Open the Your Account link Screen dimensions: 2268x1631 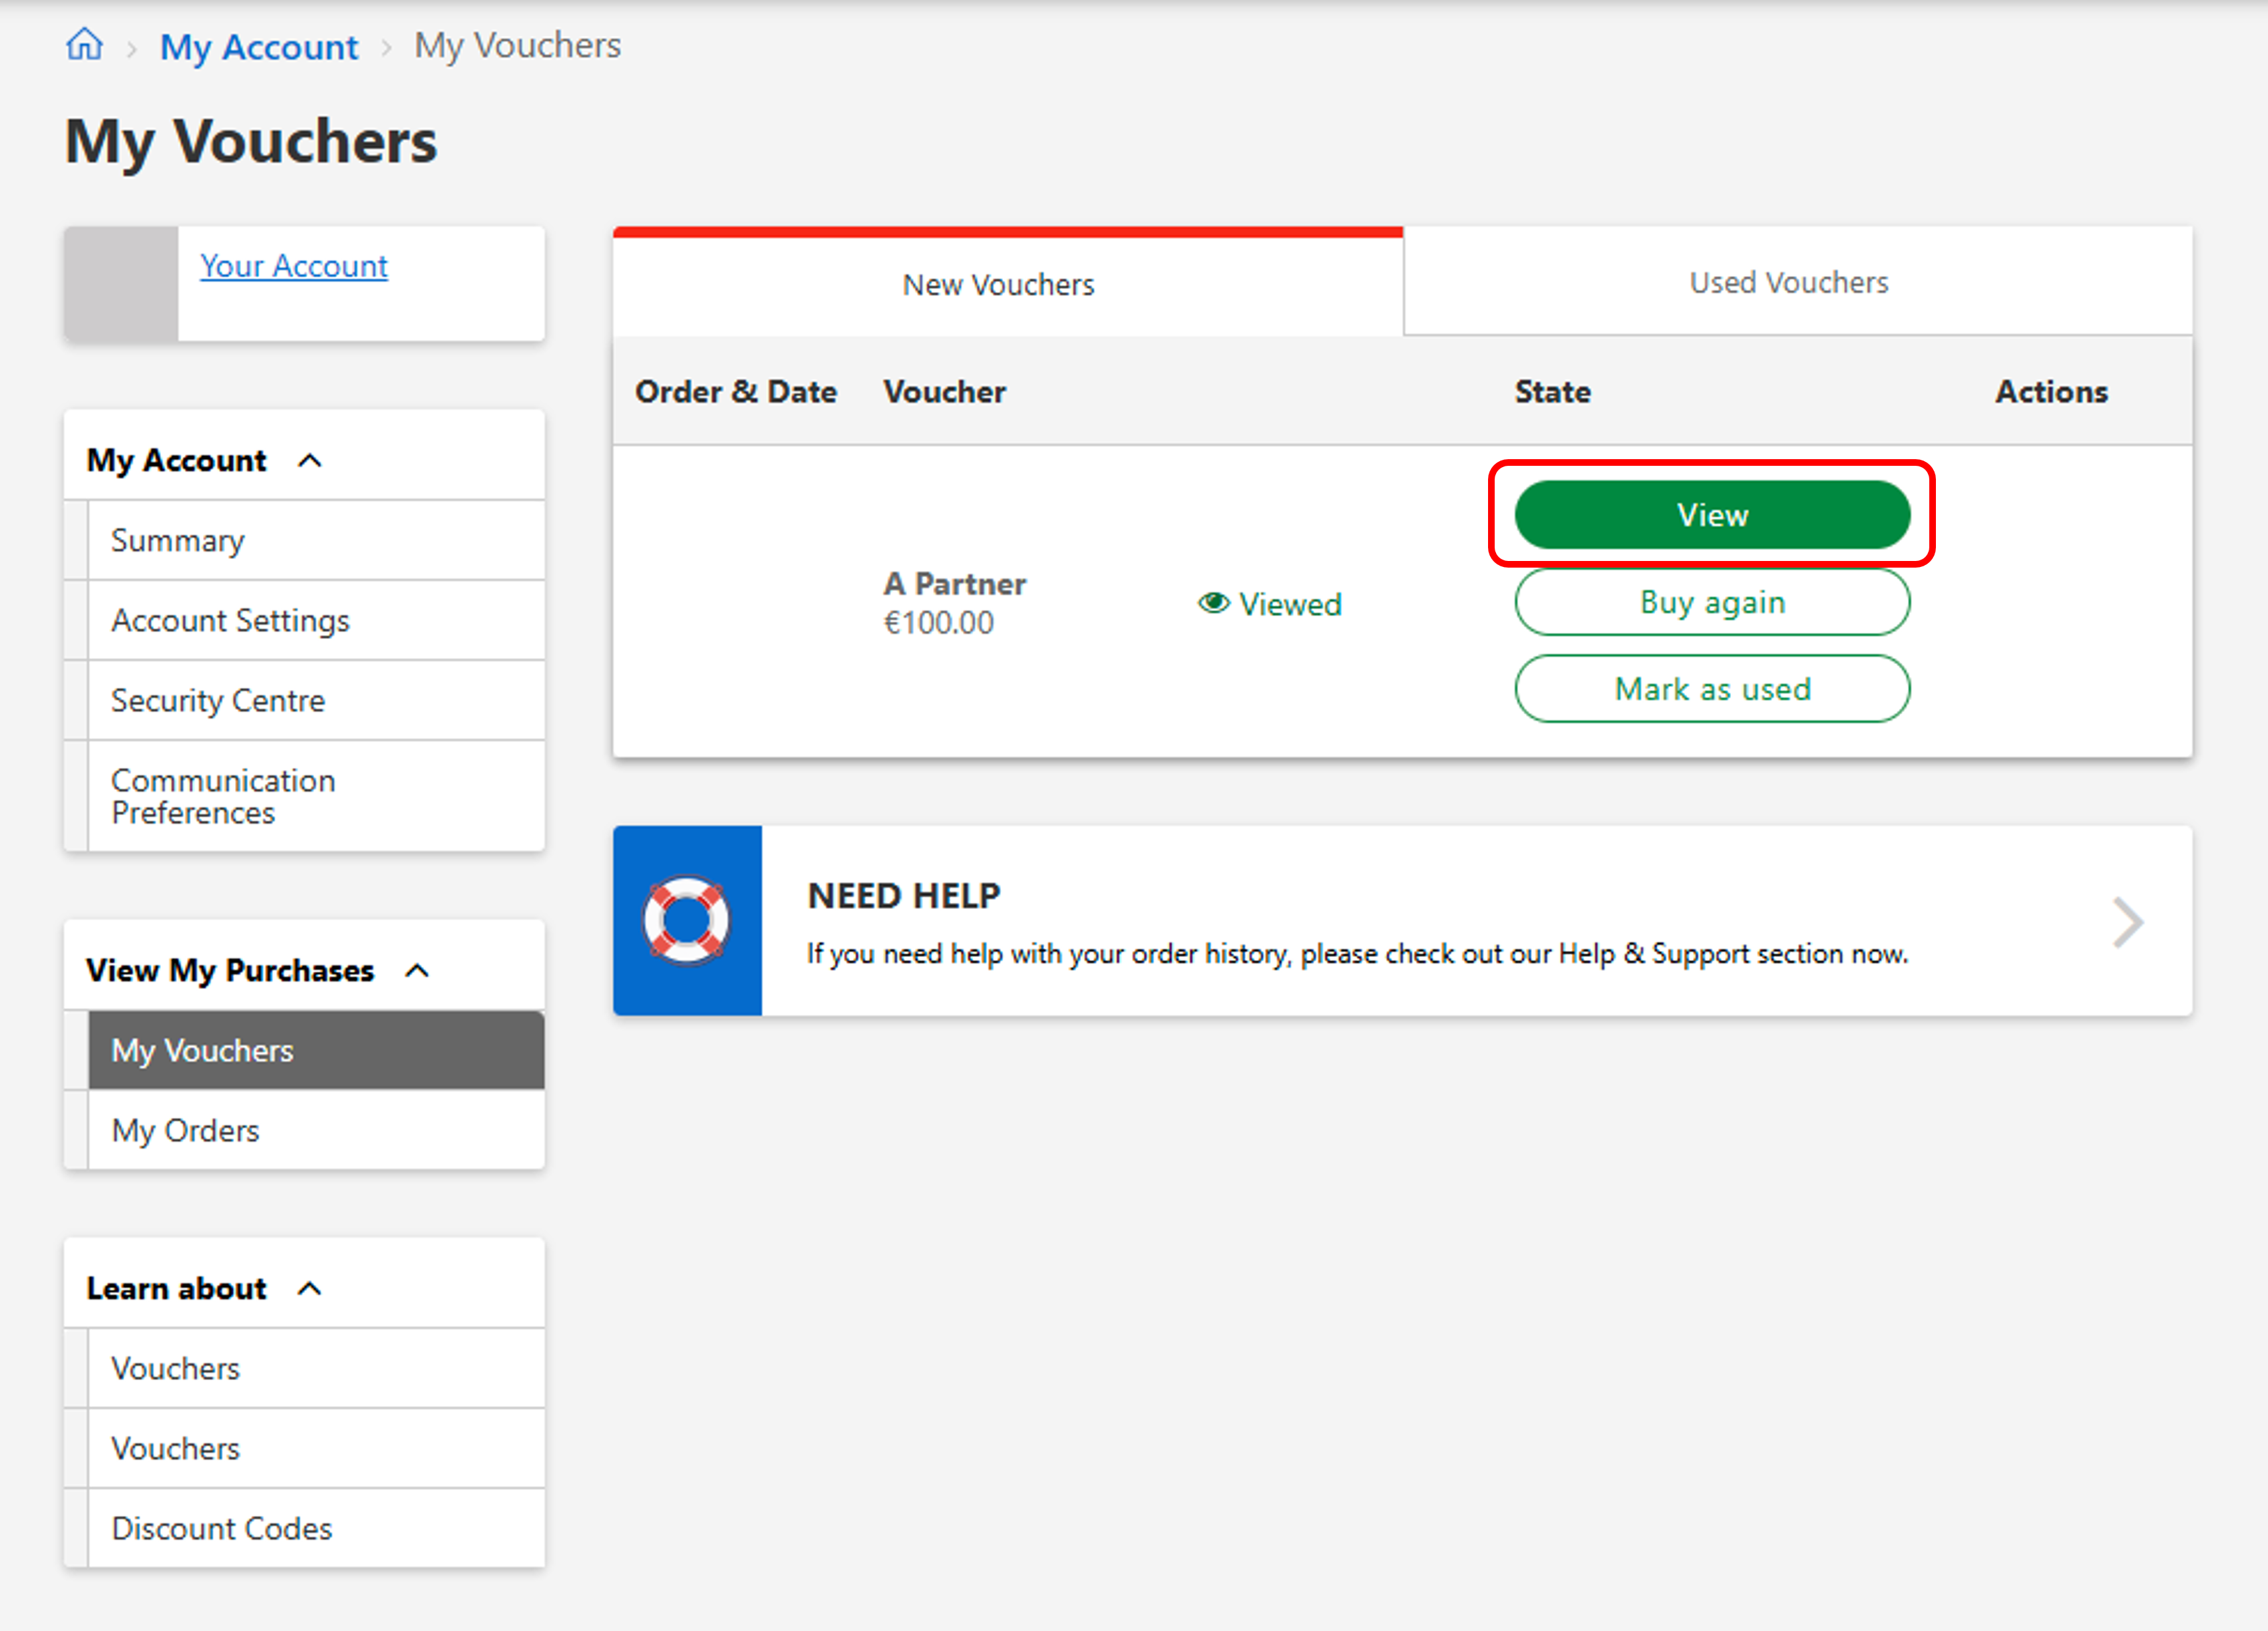coord(294,266)
